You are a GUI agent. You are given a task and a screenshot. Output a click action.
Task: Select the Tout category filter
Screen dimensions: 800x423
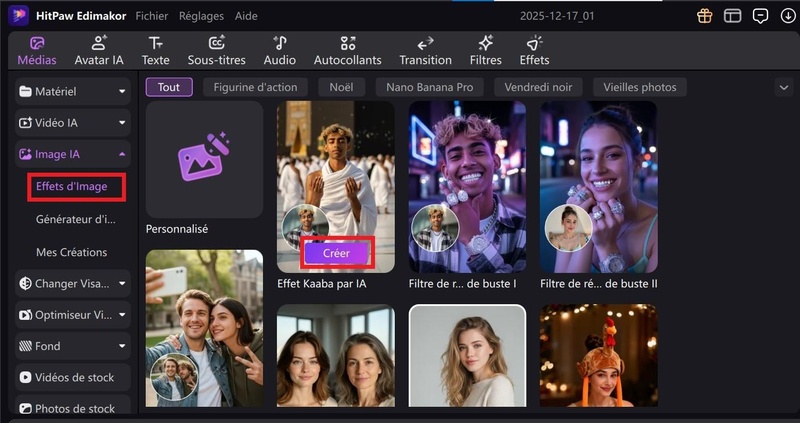click(169, 87)
